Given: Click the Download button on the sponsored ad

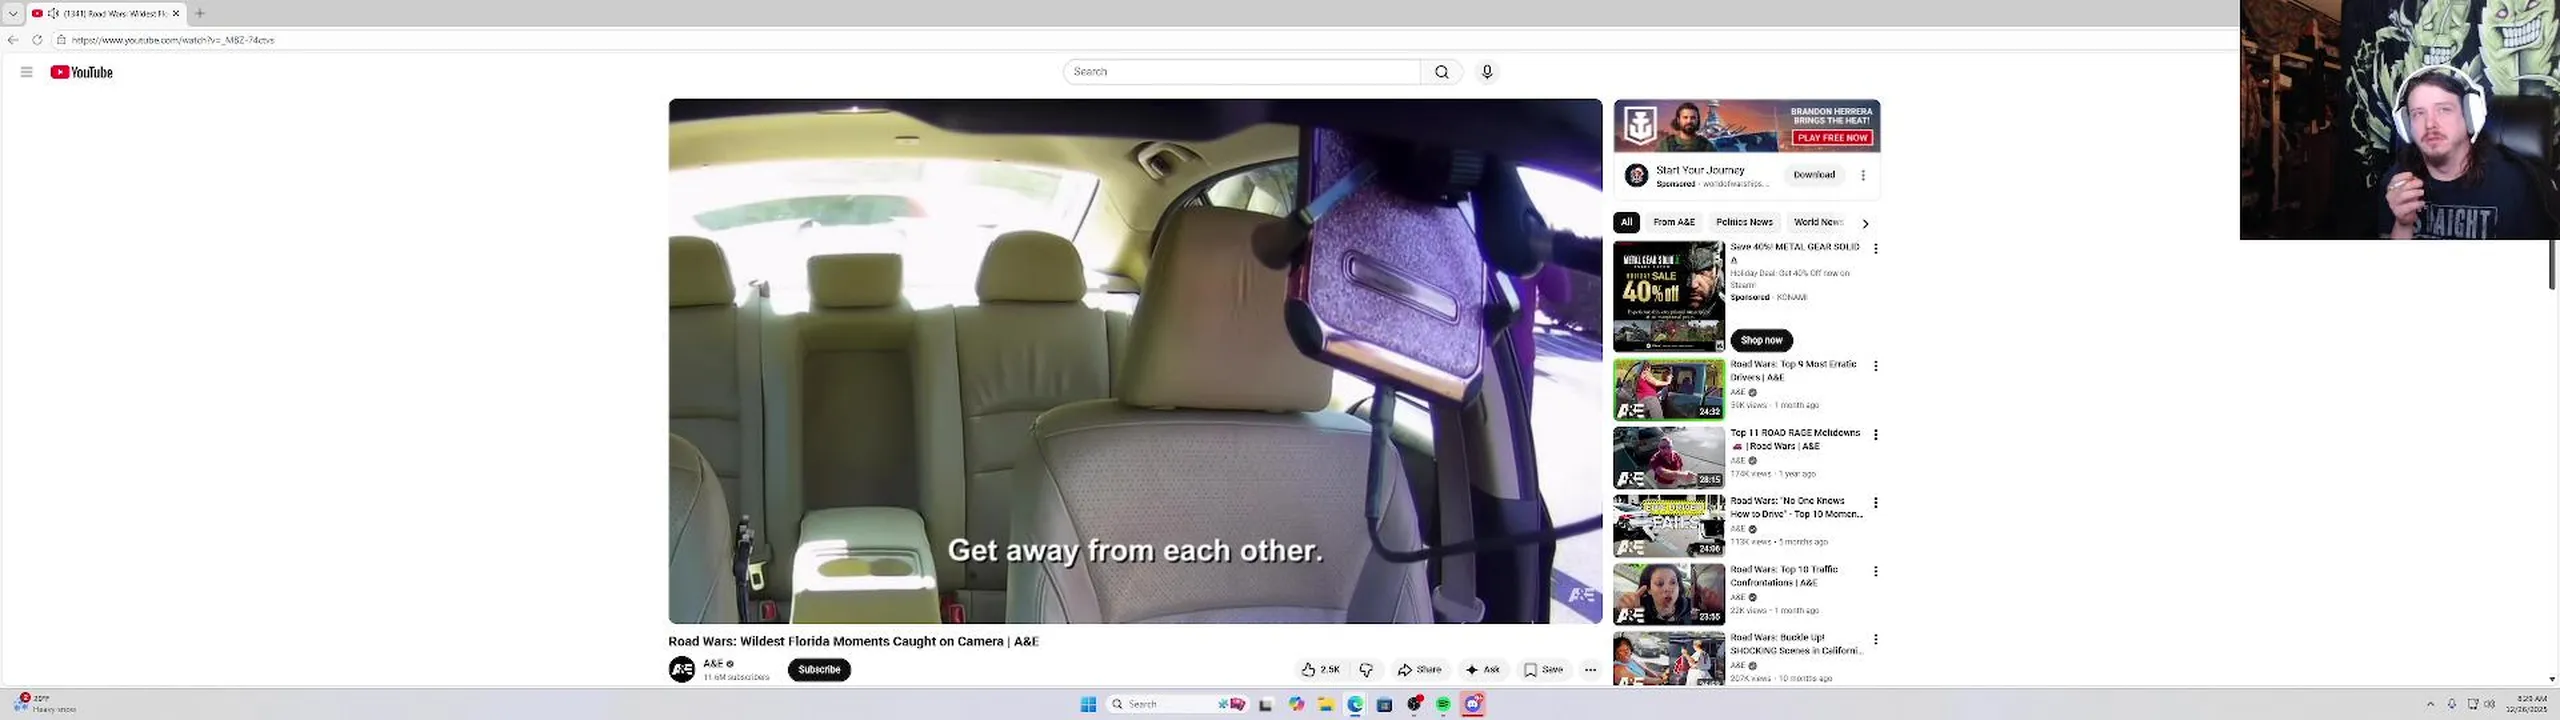Looking at the screenshot, I should point(1814,175).
